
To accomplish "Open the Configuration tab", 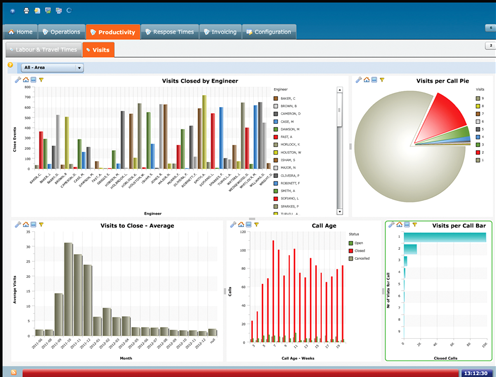I will 269,32.
